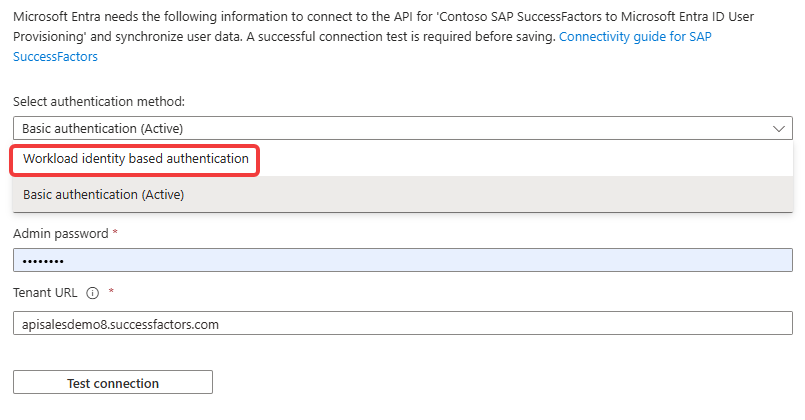The width and height of the screenshot is (805, 420).
Task: Click the masked password dots
Action: (x=43, y=261)
